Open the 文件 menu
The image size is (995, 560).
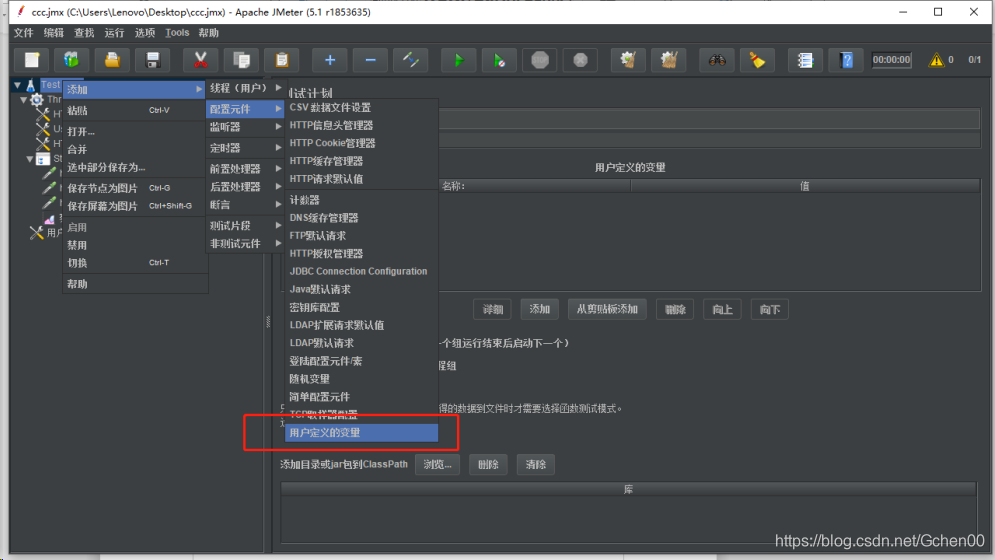23,32
